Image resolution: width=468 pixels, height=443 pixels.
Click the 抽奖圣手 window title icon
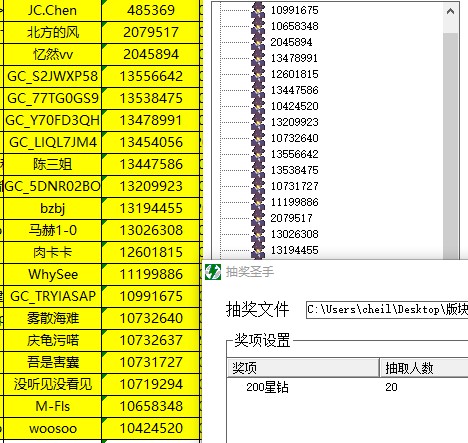213,272
